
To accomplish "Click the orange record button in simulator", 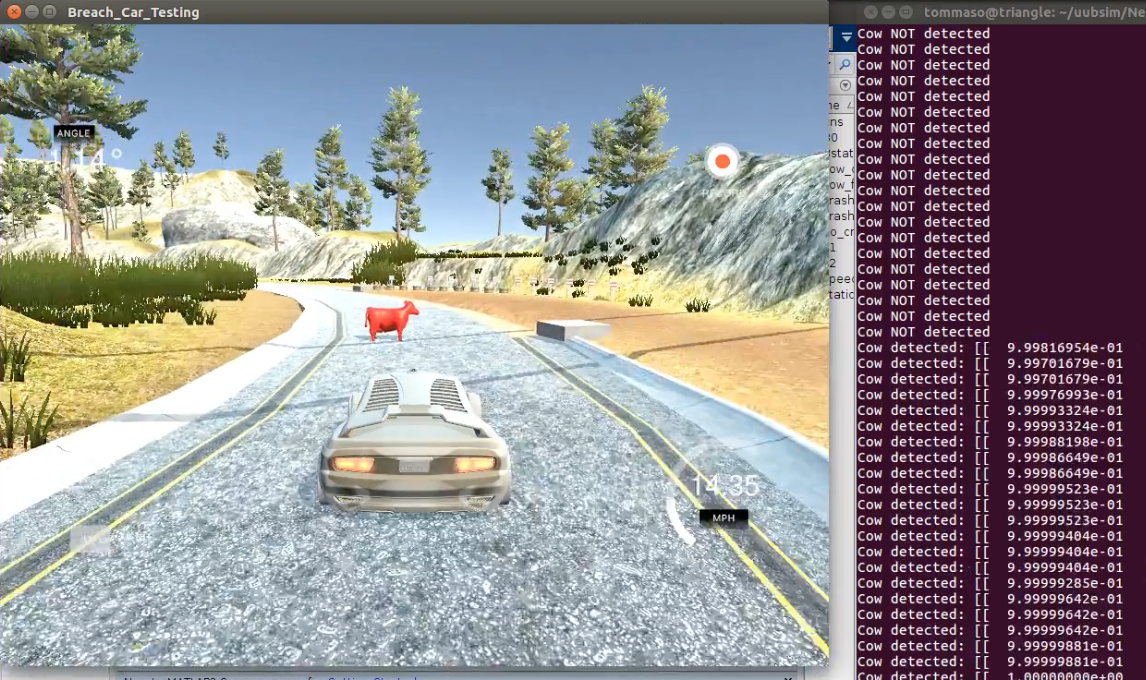I will tap(722, 162).
